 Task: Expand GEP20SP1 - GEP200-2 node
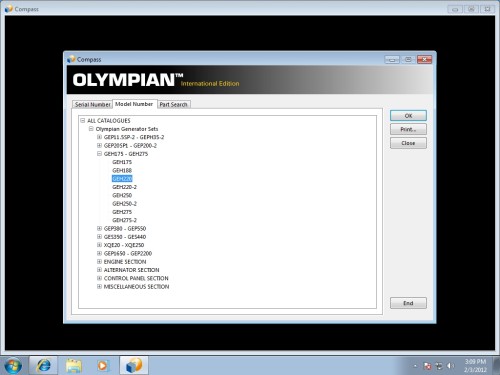[x=99, y=145]
